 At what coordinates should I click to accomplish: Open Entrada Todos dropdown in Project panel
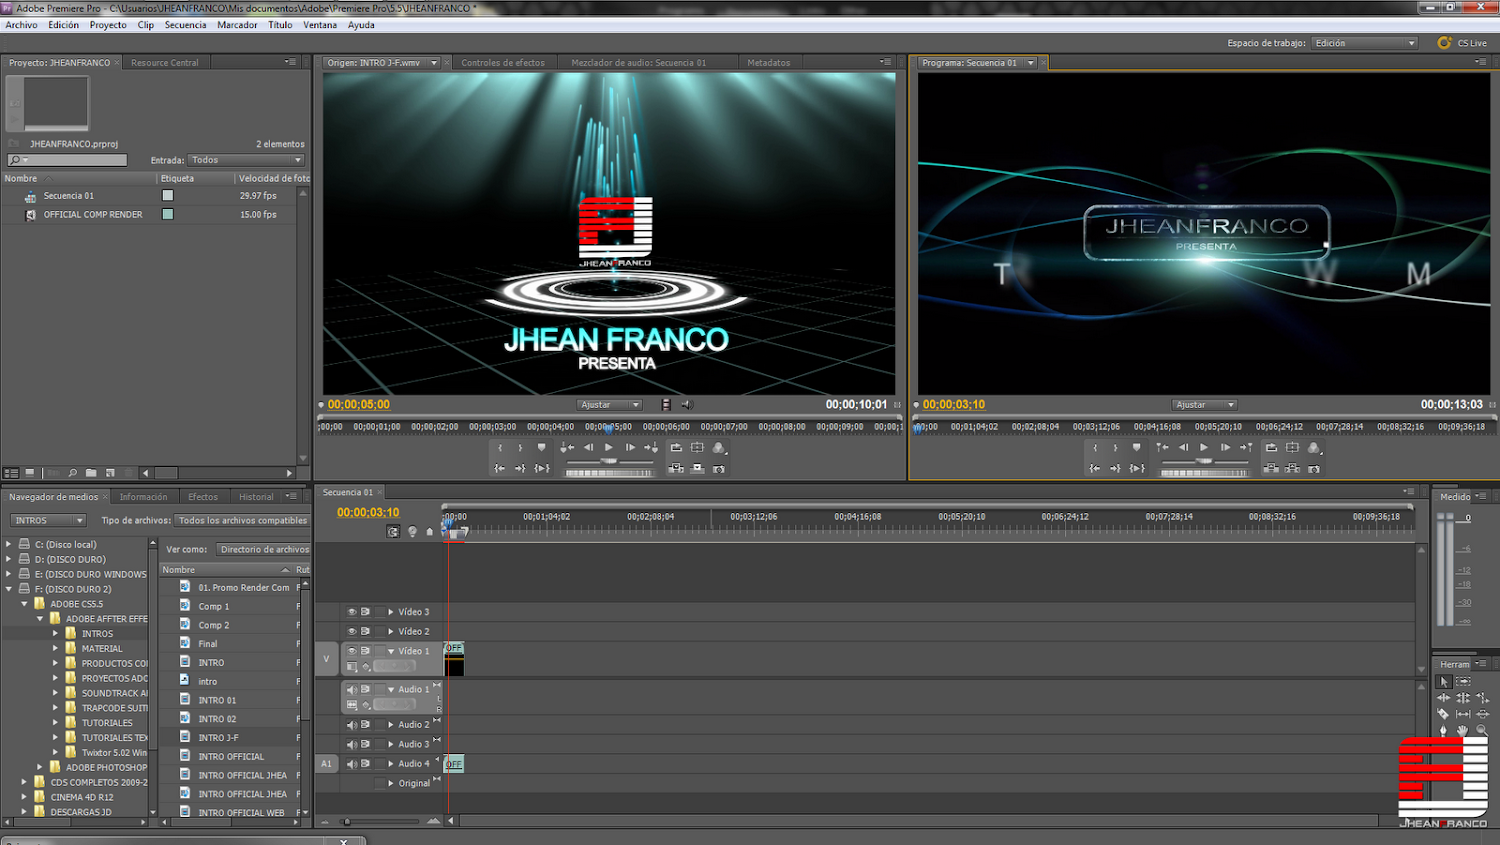pos(247,160)
